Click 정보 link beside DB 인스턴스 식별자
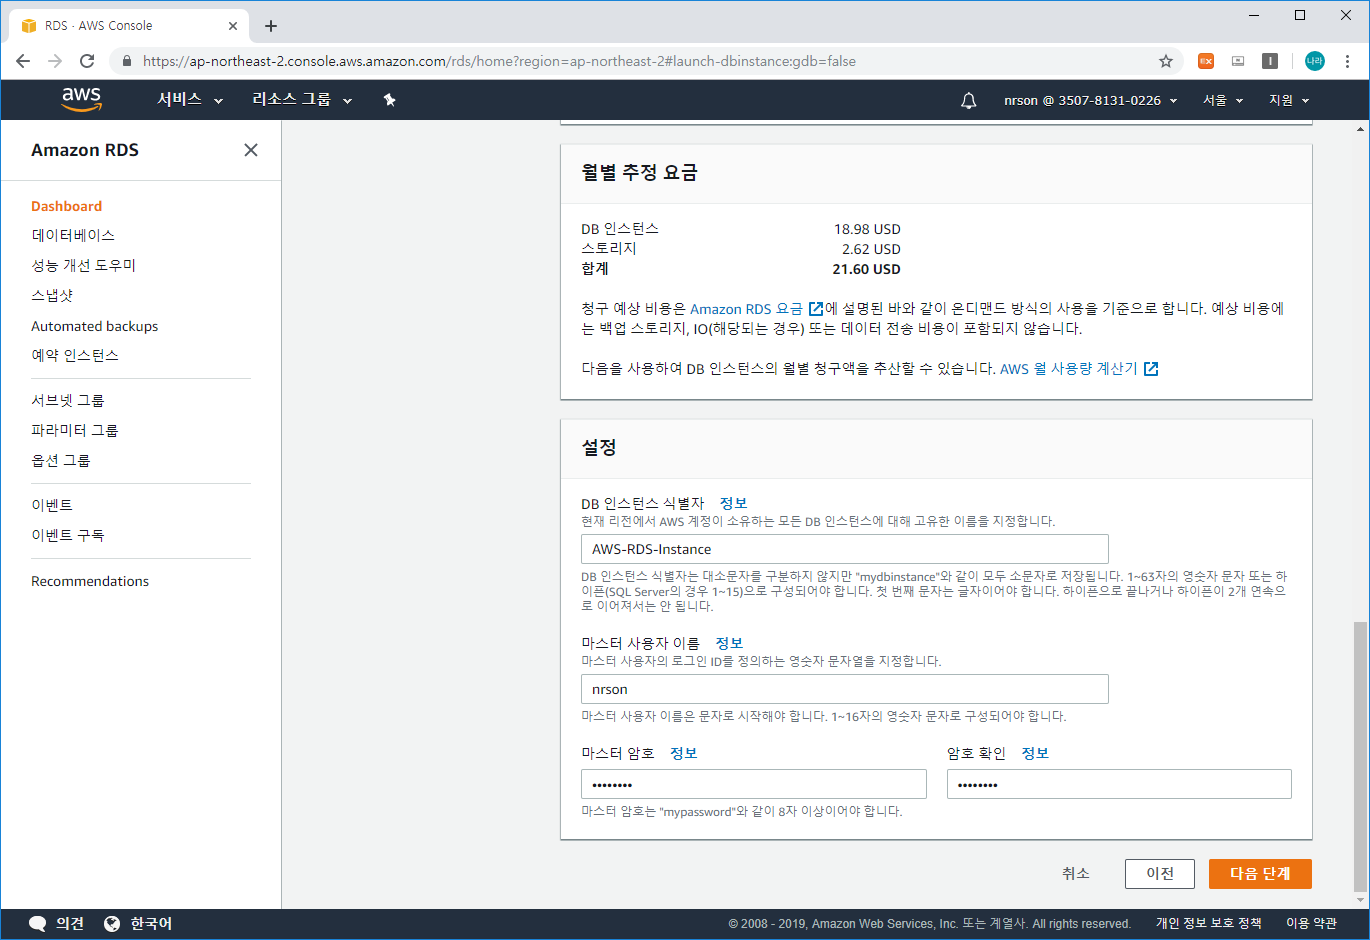 pyautogui.click(x=733, y=503)
